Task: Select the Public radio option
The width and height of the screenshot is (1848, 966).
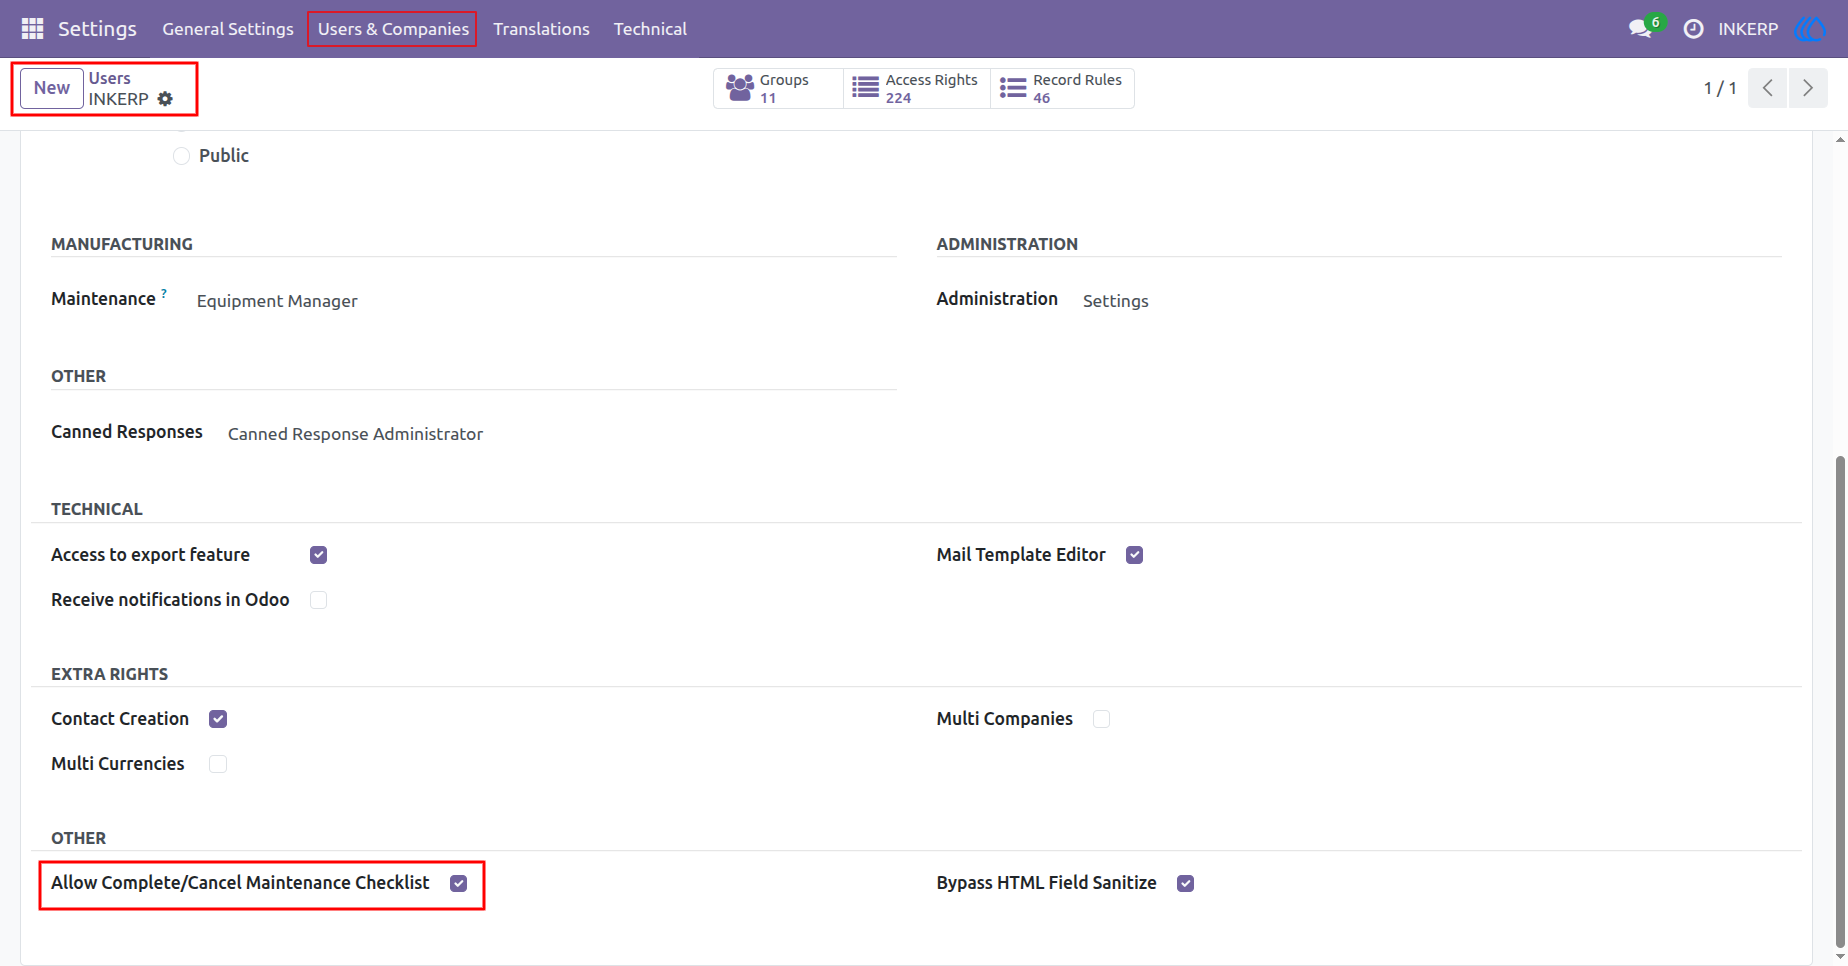Action: click(181, 156)
